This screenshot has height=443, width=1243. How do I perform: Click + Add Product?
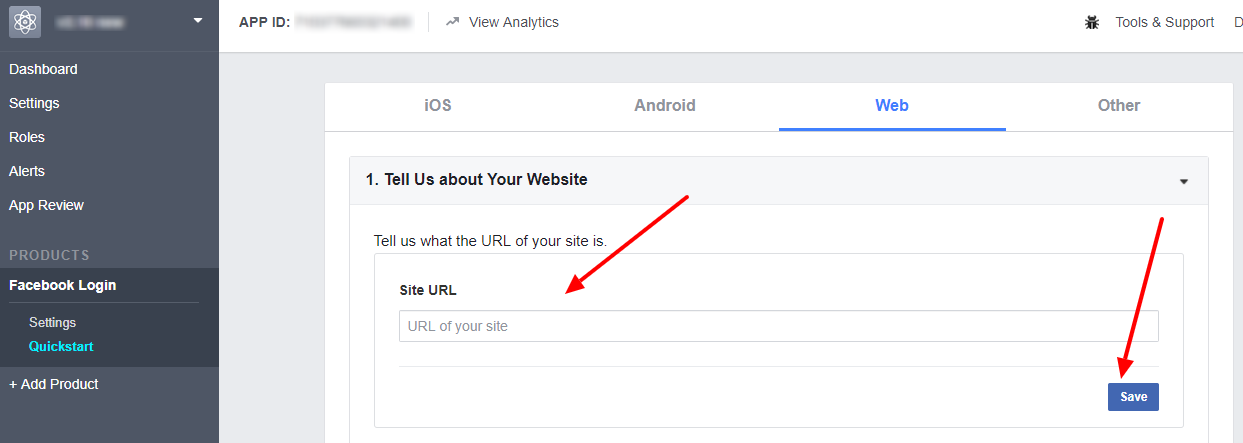click(x=54, y=384)
